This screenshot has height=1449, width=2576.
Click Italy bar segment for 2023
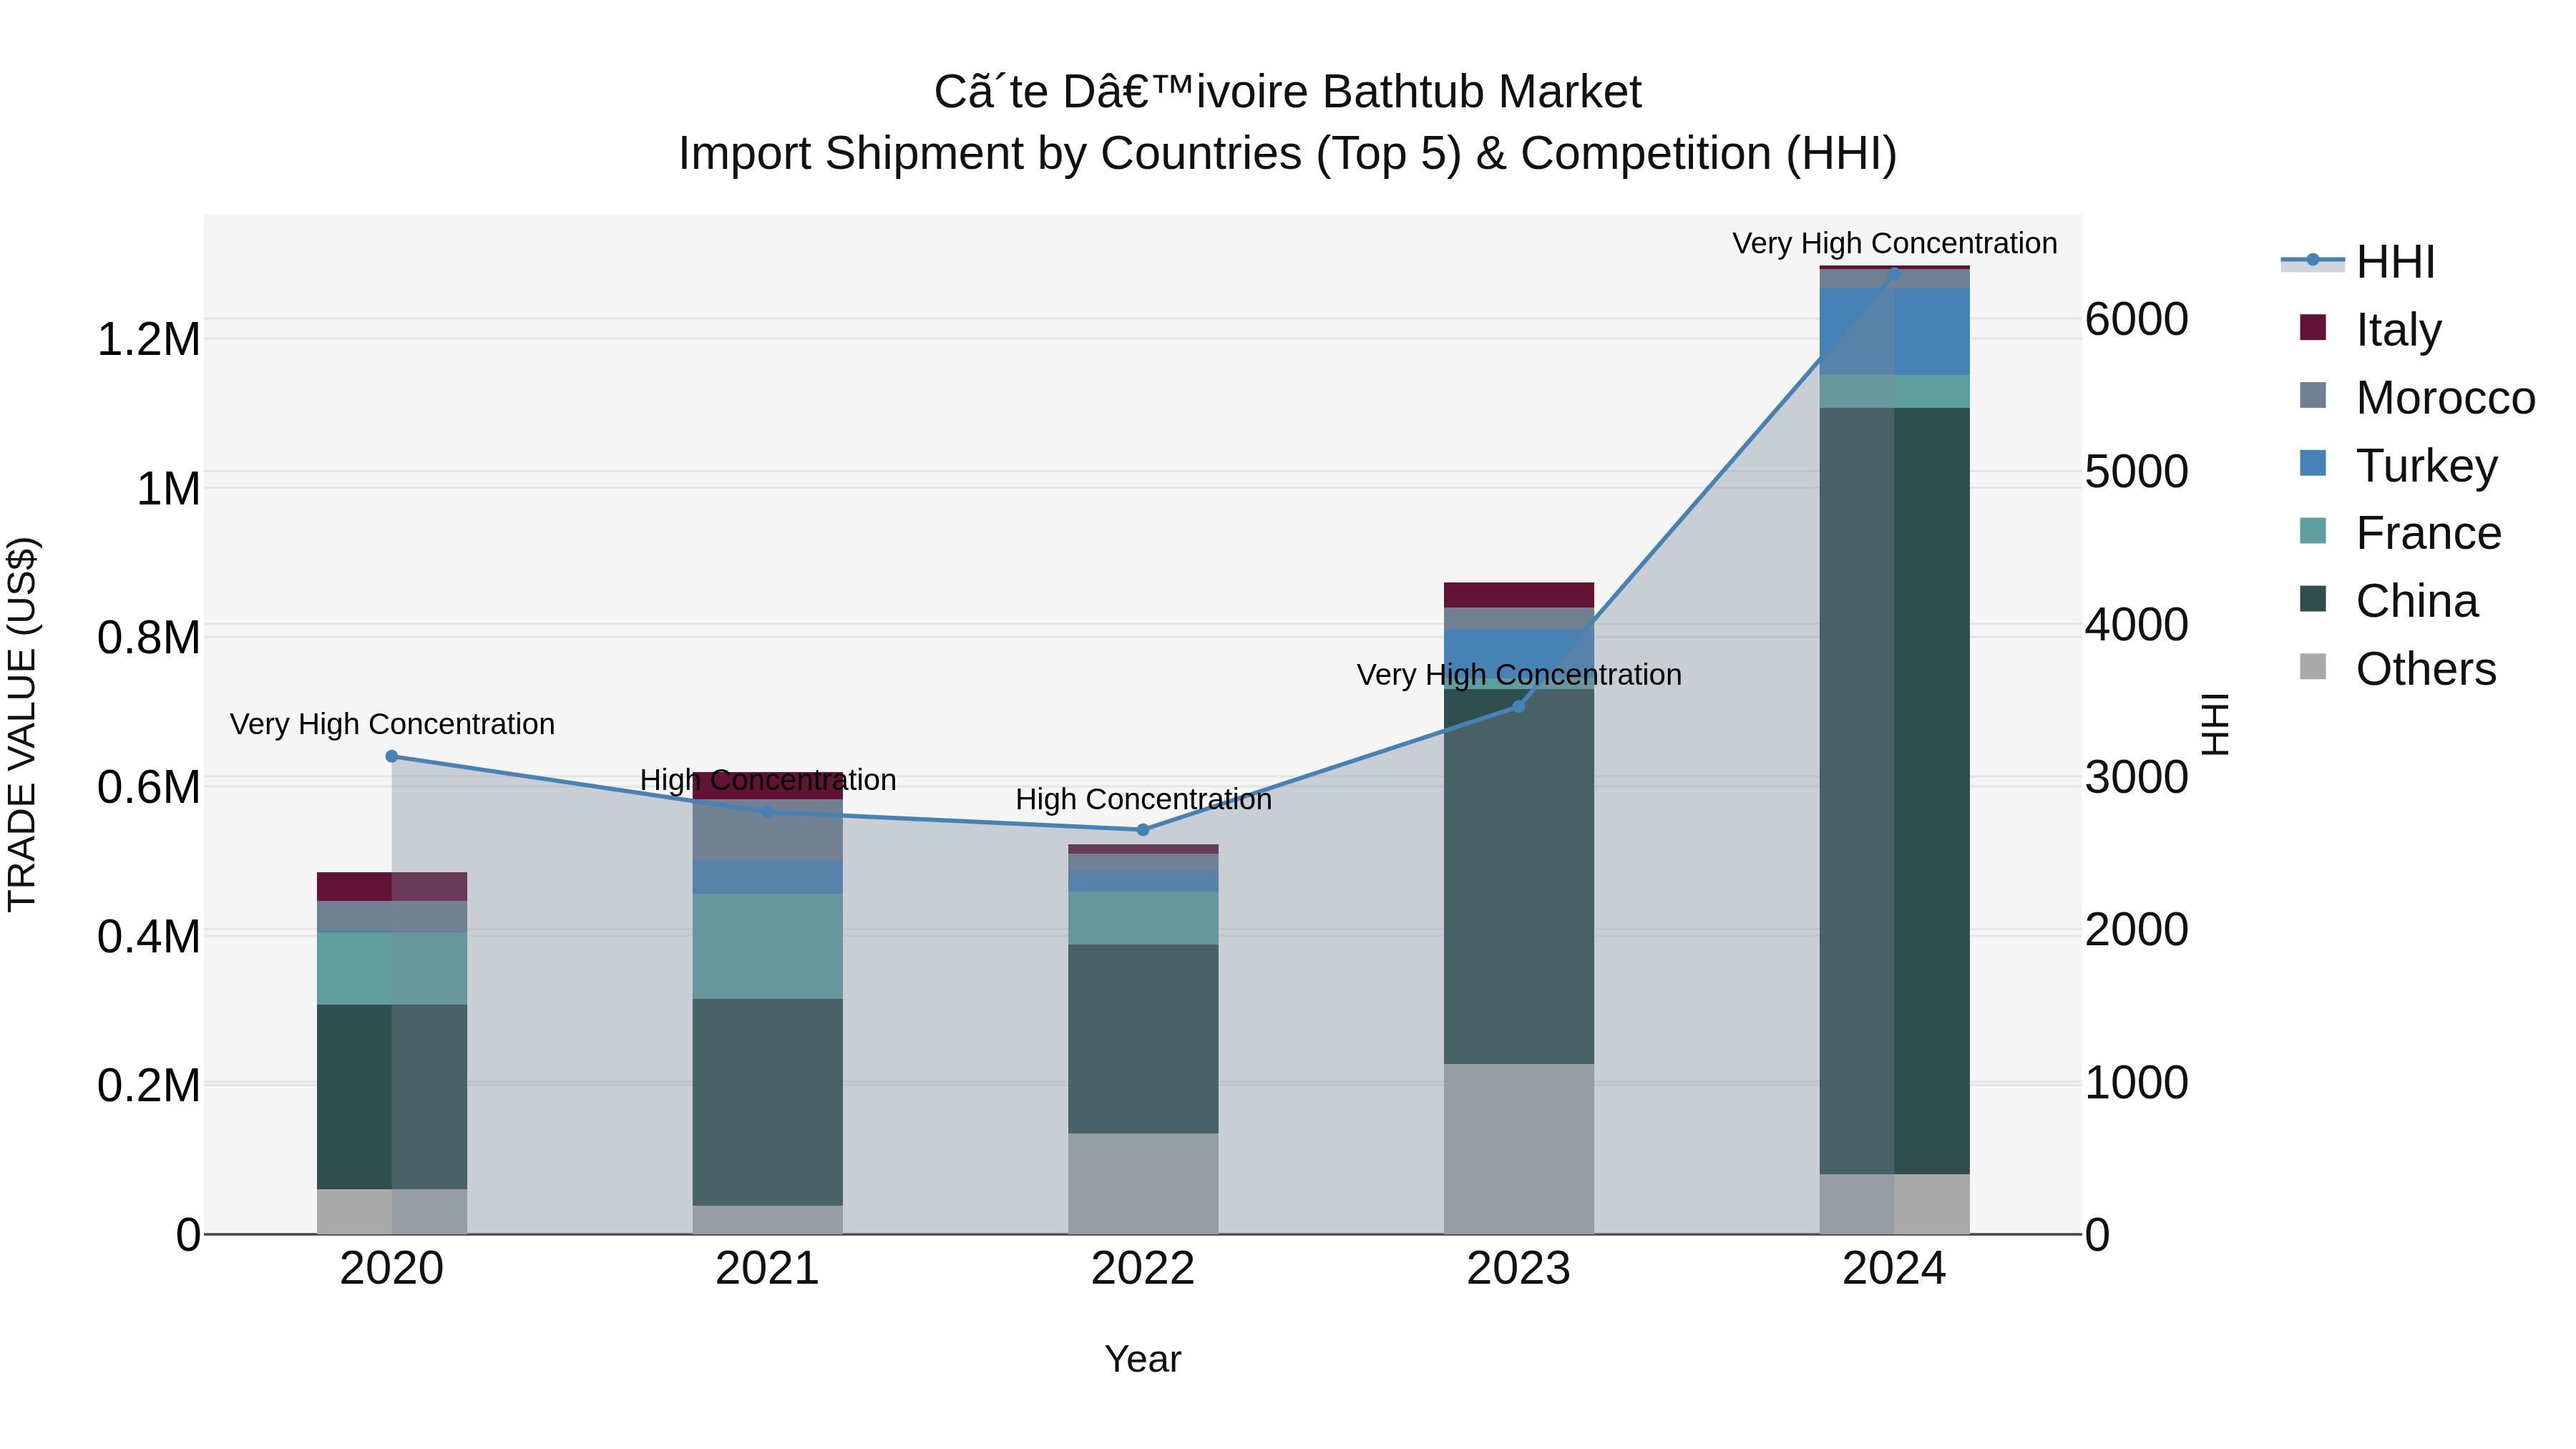point(1519,595)
